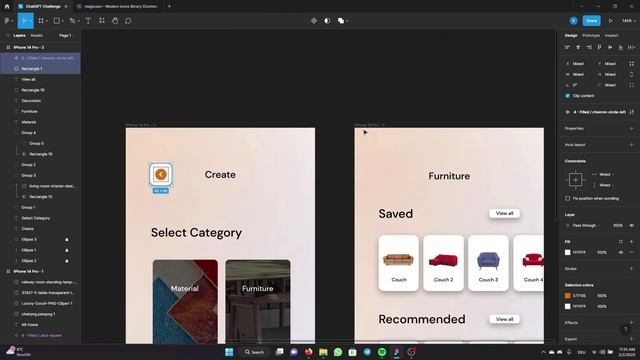Enable Fix position when scrolling checkbox
640x360 pixels.
point(567,198)
